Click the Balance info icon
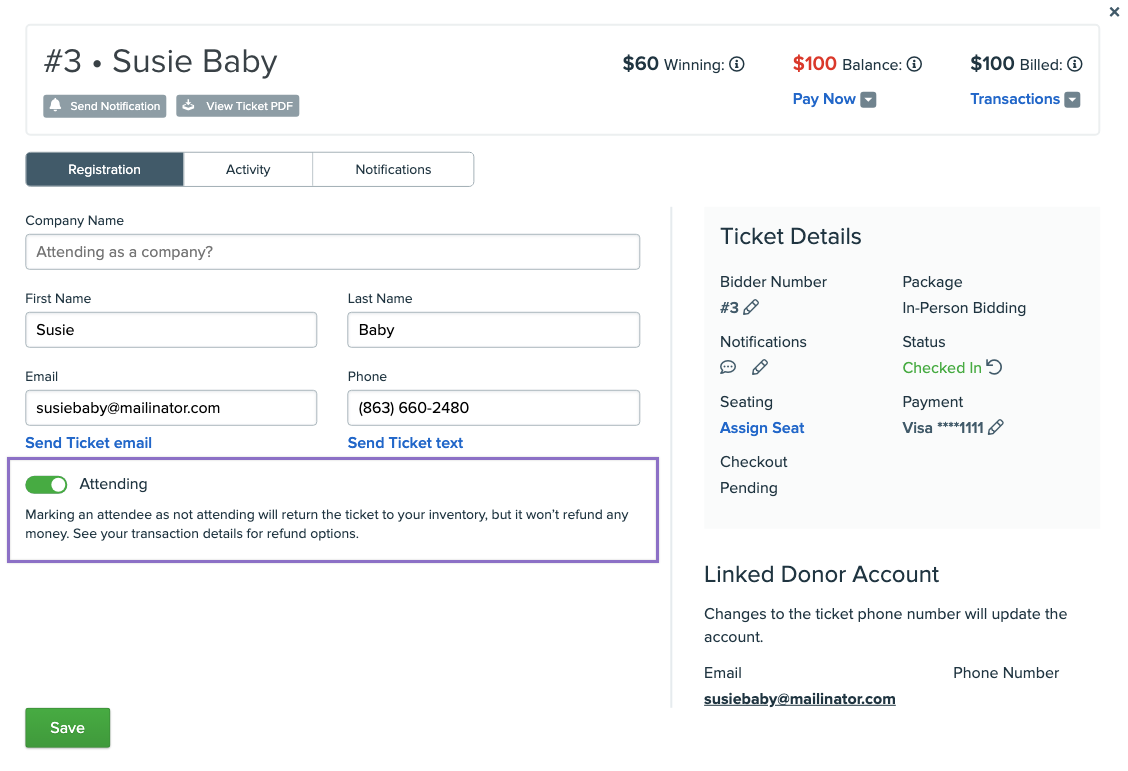The height and width of the screenshot is (771, 1128). tap(914, 65)
